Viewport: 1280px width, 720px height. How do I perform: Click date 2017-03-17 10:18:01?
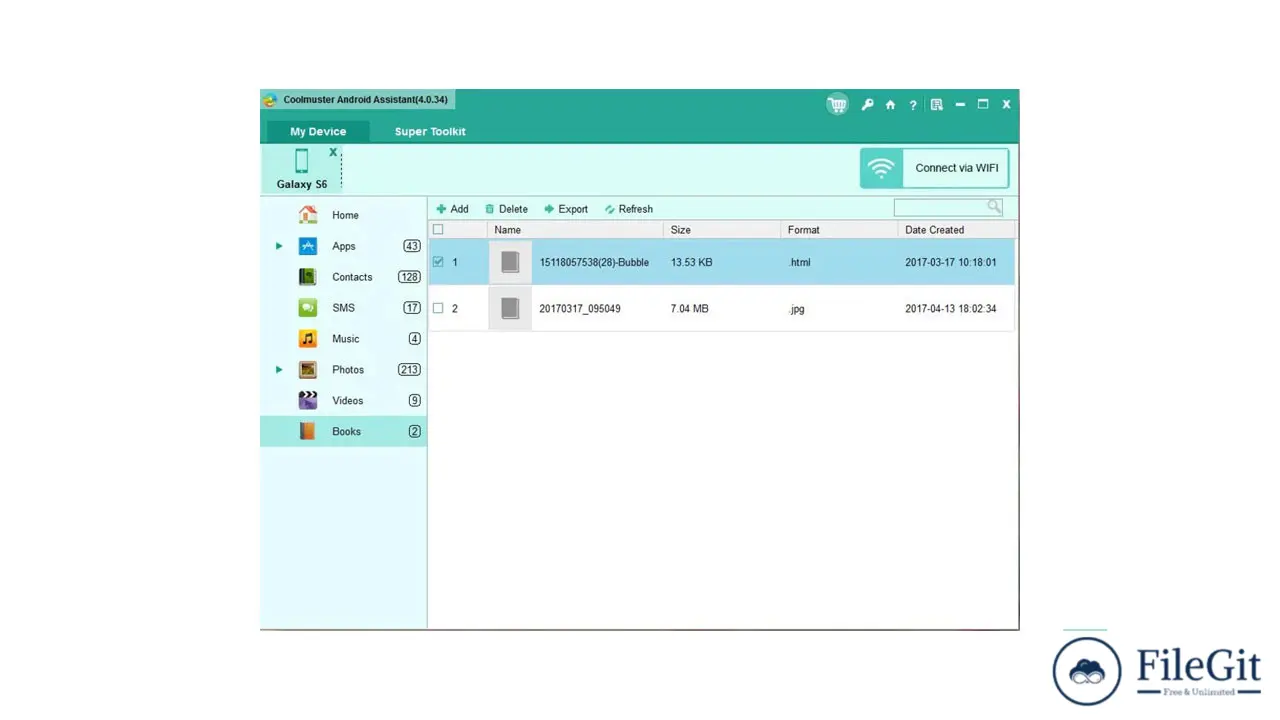tap(951, 262)
